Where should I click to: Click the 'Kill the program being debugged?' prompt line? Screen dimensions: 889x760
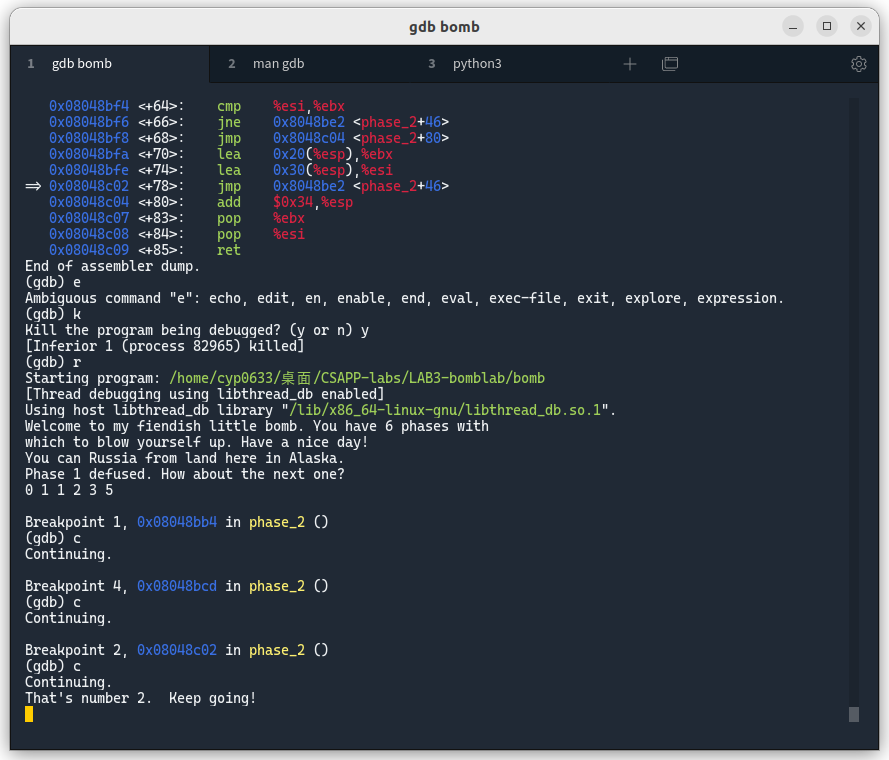pyautogui.click(x=197, y=330)
